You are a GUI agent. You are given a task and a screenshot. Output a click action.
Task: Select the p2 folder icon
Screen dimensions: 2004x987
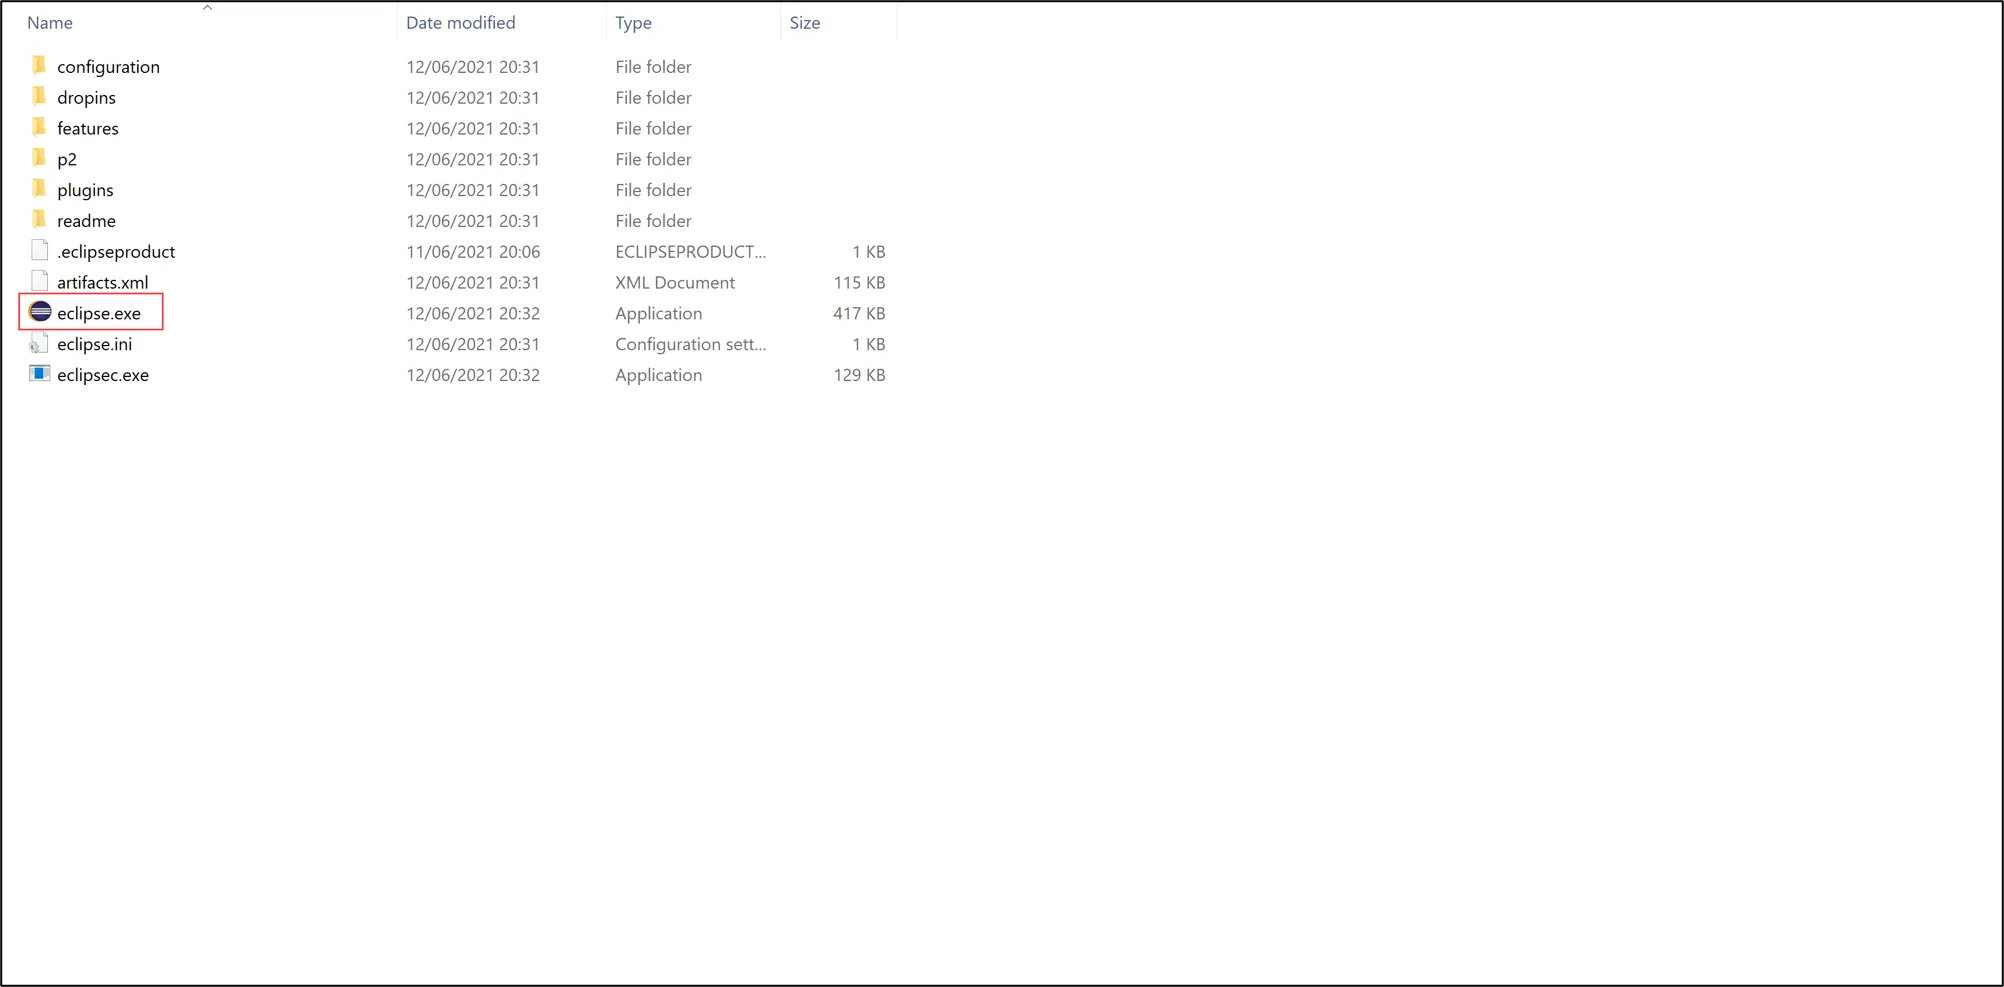[39, 159]
